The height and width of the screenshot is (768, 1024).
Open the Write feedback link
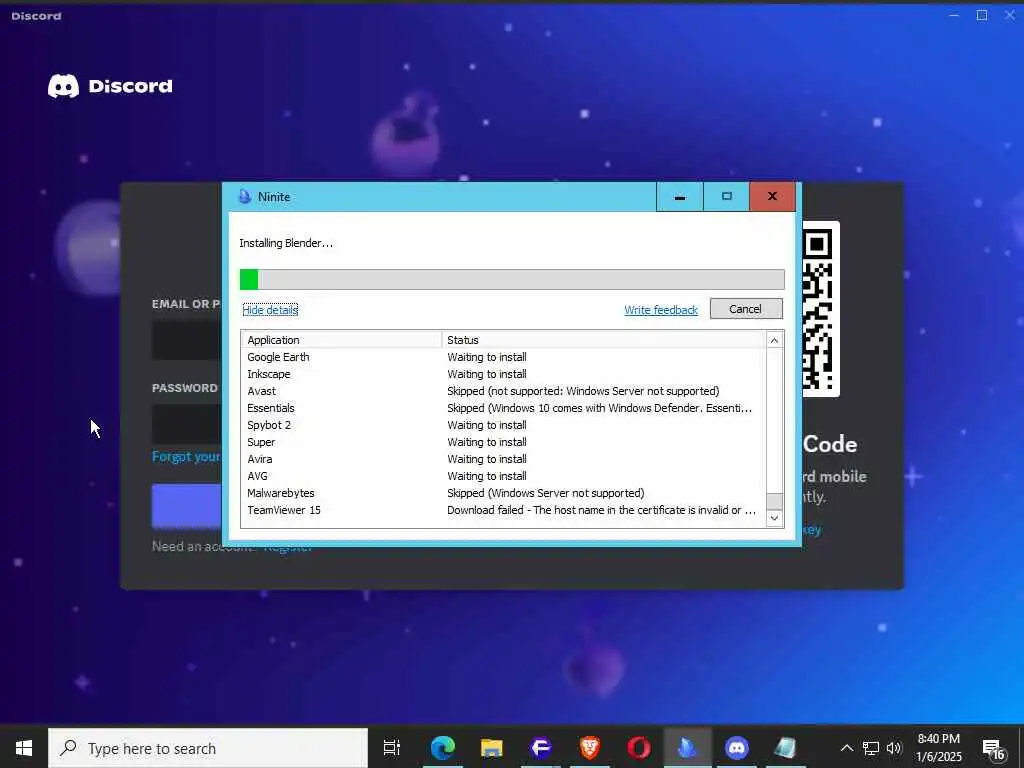(x=661, y=310)
